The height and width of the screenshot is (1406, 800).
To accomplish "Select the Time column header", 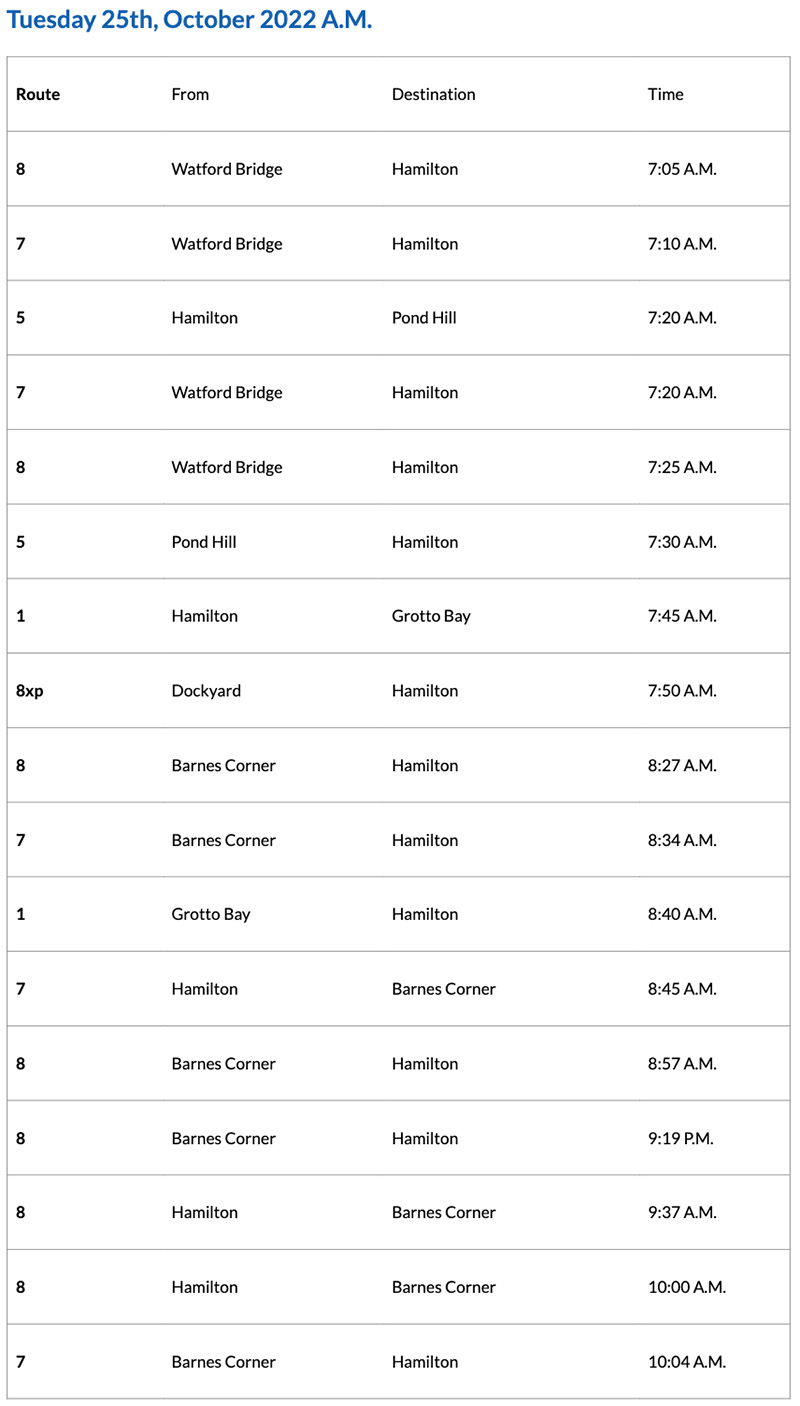I will pos(665,94).
